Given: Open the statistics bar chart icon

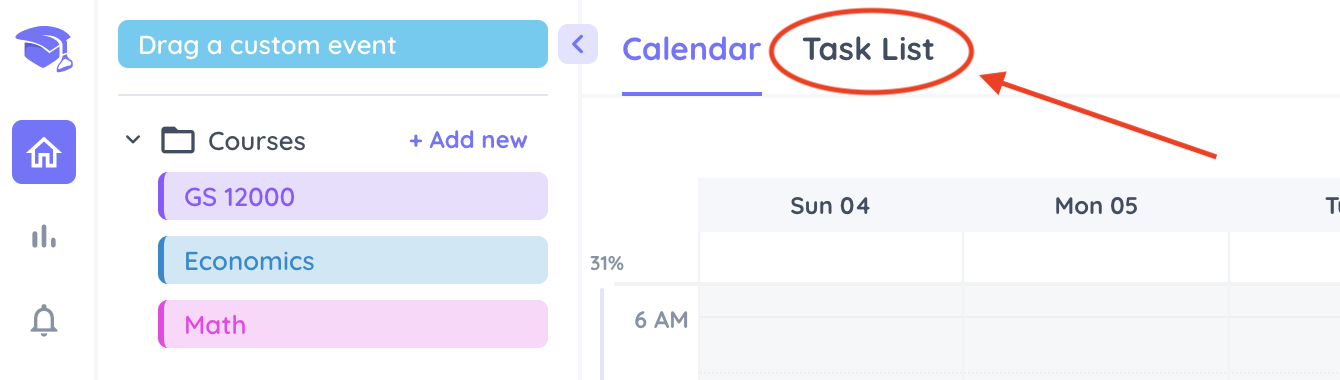Looking at the screenshot, I should (x=44, y=237).
